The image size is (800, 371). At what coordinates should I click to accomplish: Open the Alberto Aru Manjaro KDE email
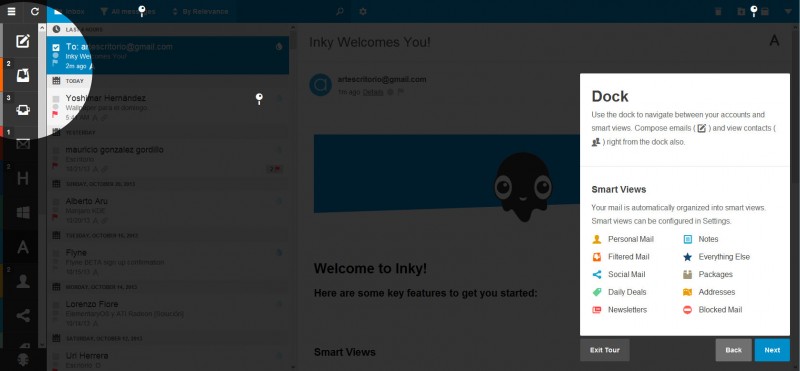click(x=168, y=211)
